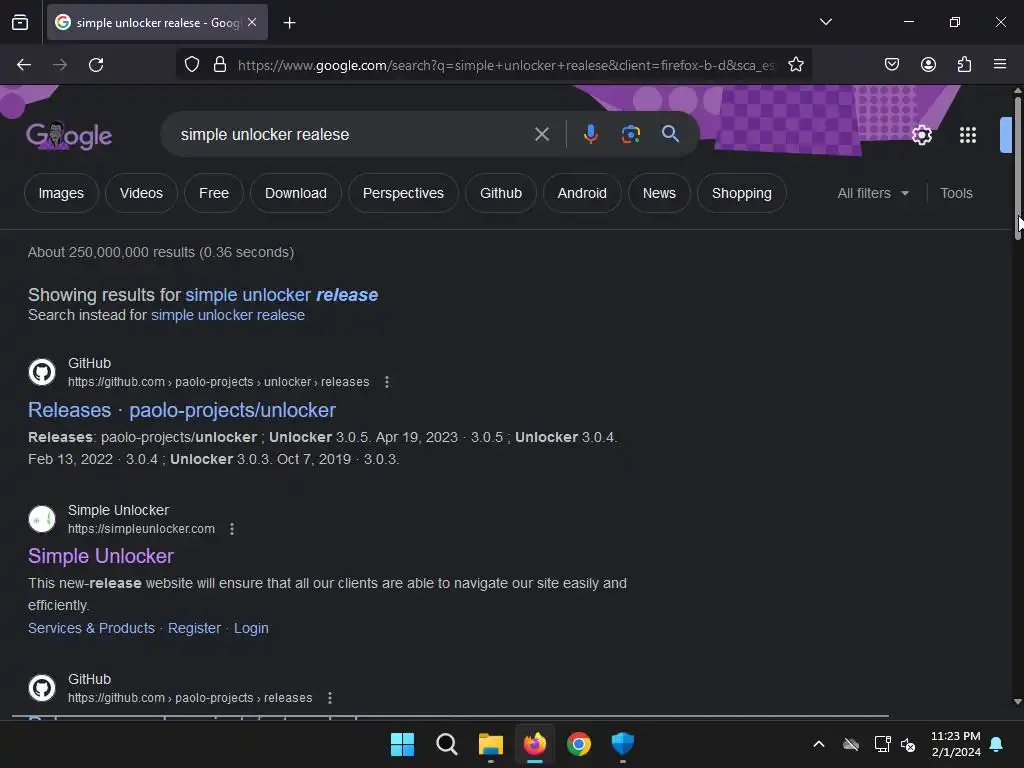Open muted volume tray icon
This screenshot has width=1024, height=768.
pos(908,744)
